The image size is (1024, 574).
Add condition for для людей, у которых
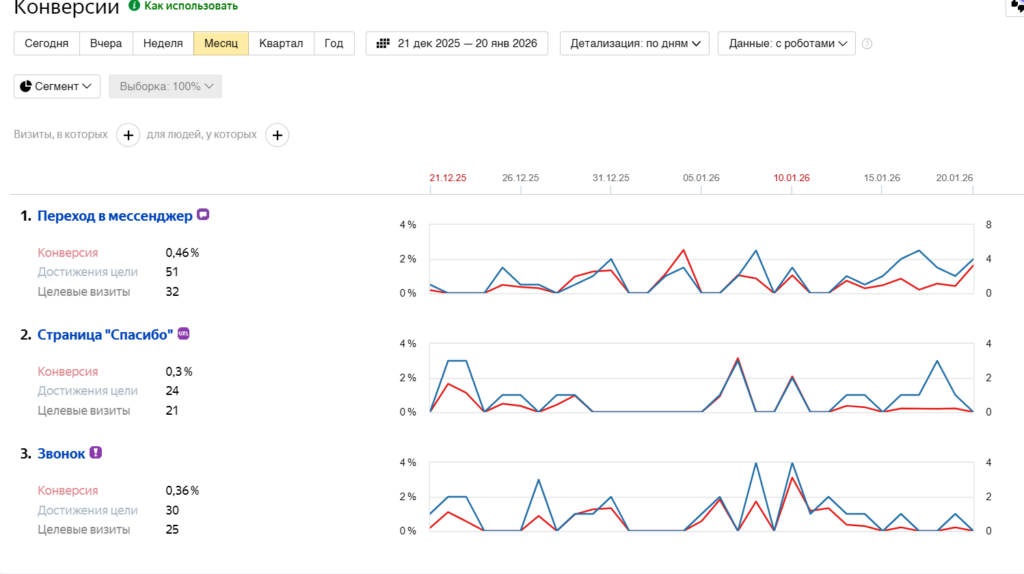[x=277, y=135]
